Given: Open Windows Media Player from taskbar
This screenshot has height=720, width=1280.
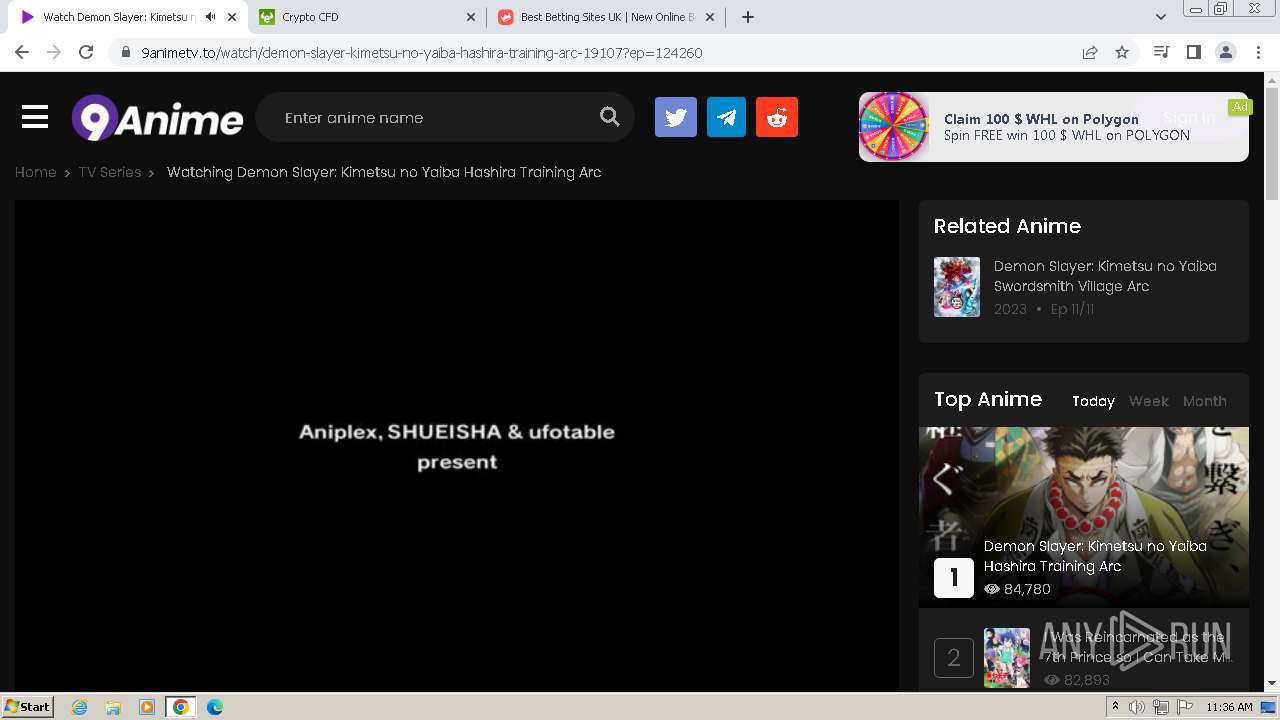Looking at the screenshot, I should click(x=147, y=707).
